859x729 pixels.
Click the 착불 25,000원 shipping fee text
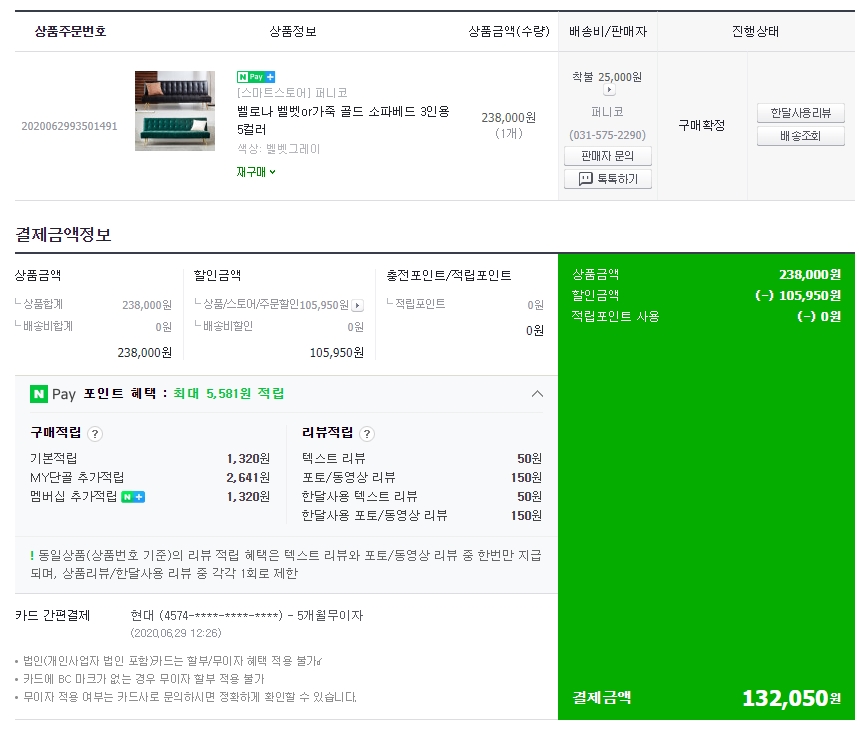click(x=607, y=77)
